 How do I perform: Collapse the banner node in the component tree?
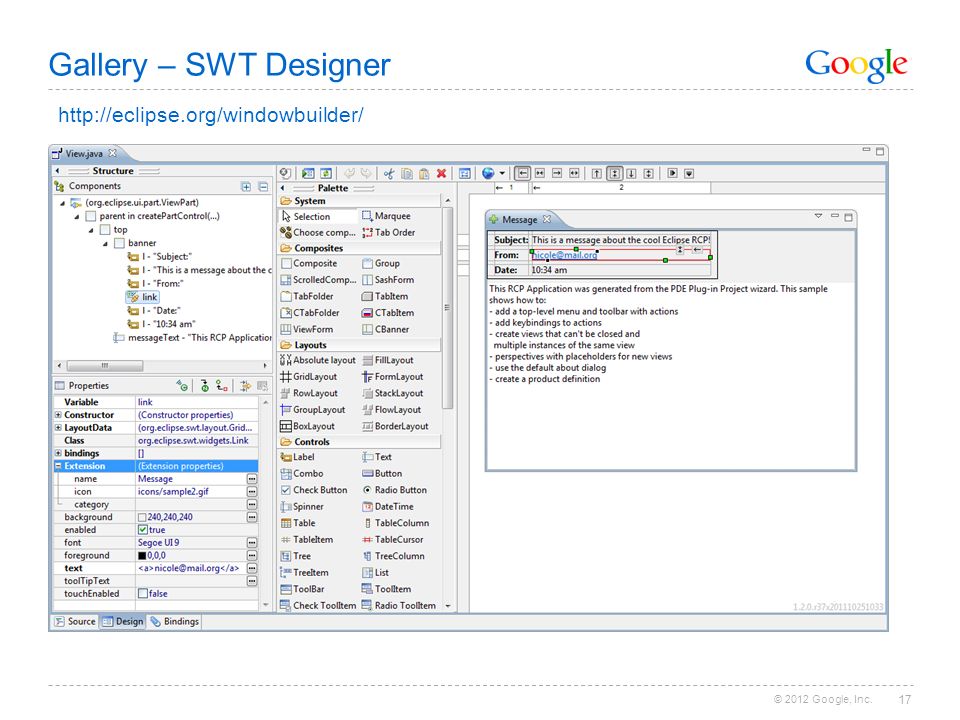105,244
